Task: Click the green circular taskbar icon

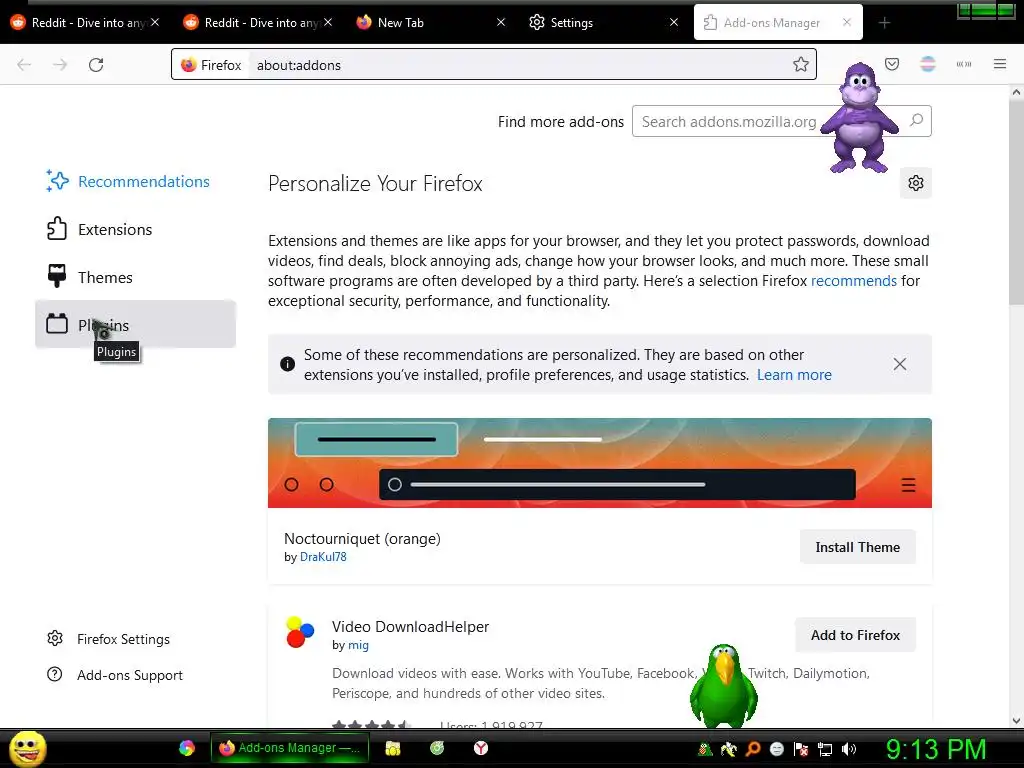Action: [x=437, y=748]
